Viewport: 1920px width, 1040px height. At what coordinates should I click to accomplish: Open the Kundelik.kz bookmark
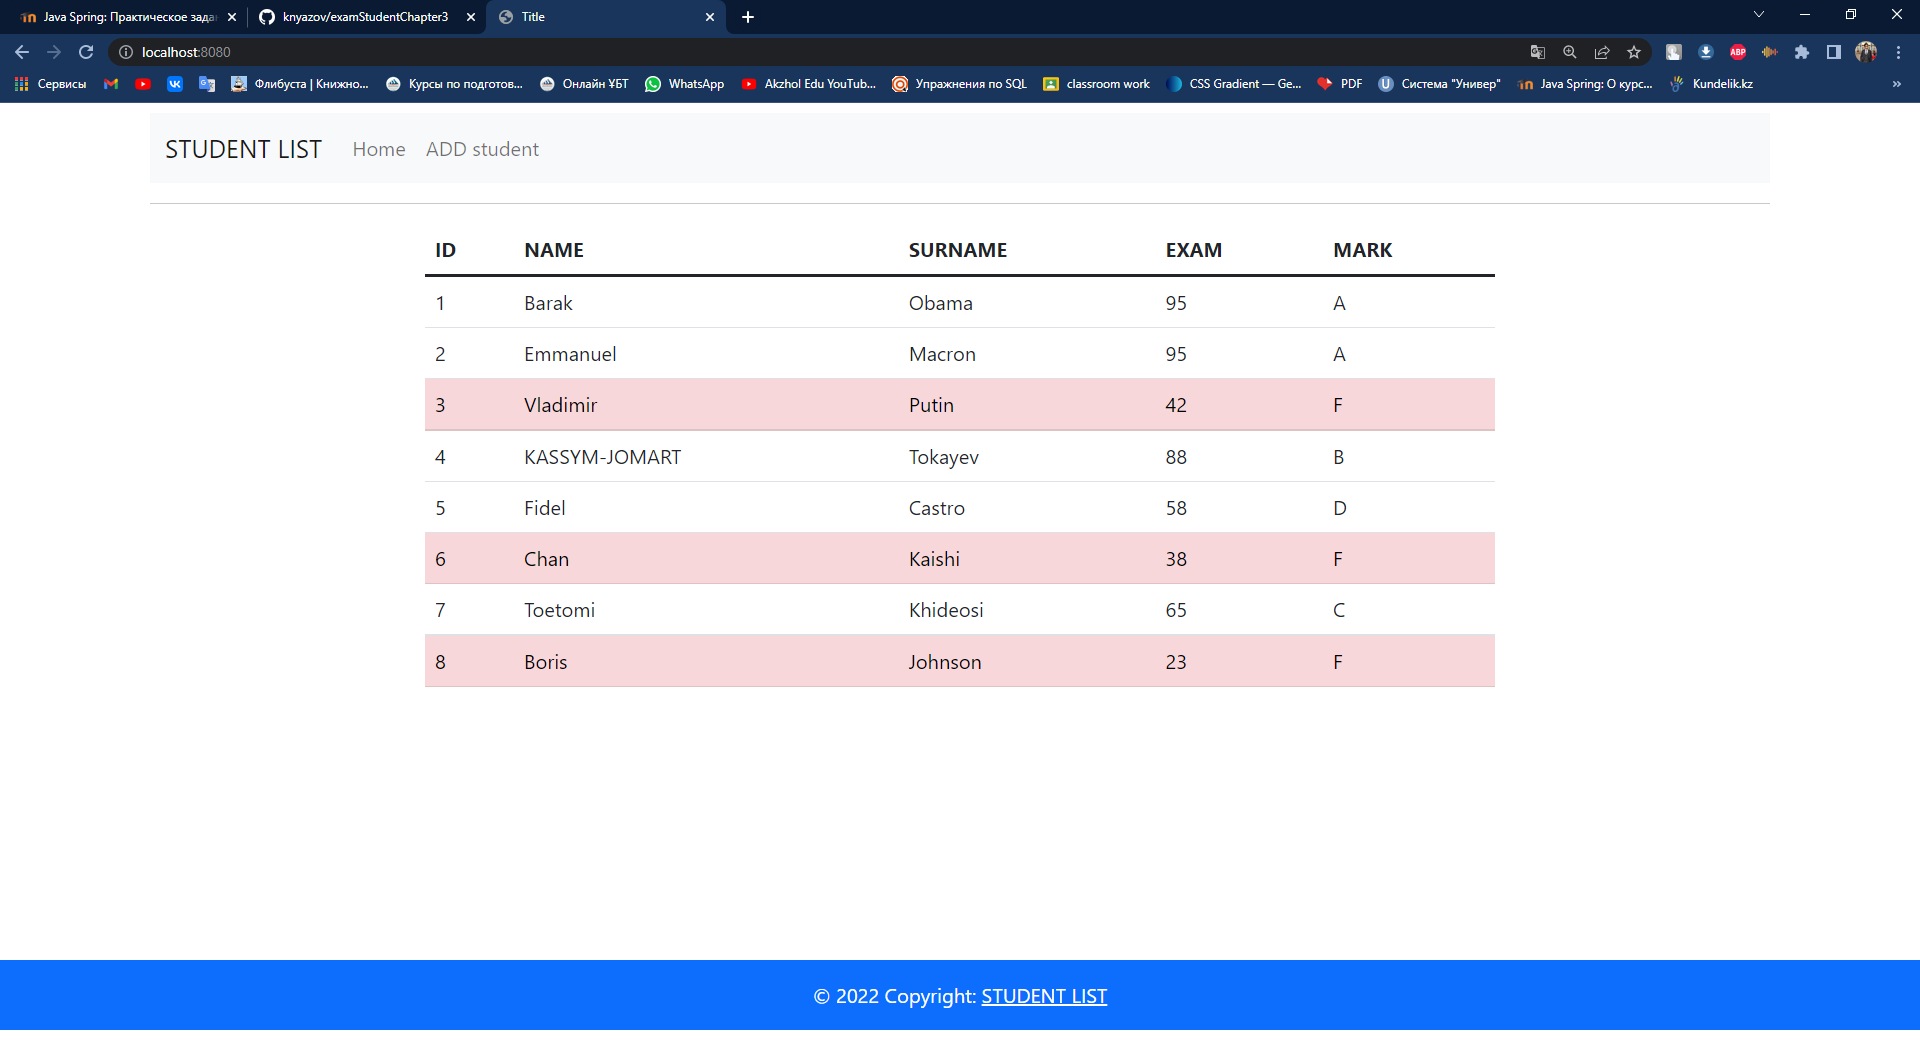pyautogui.click(x=1711, y=84)
